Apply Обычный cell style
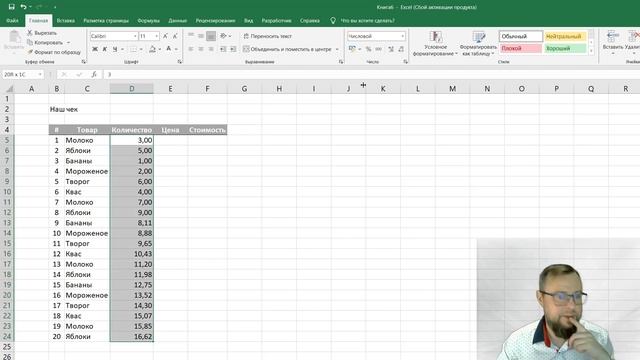 pyautogui.click(x=521, y=36)
